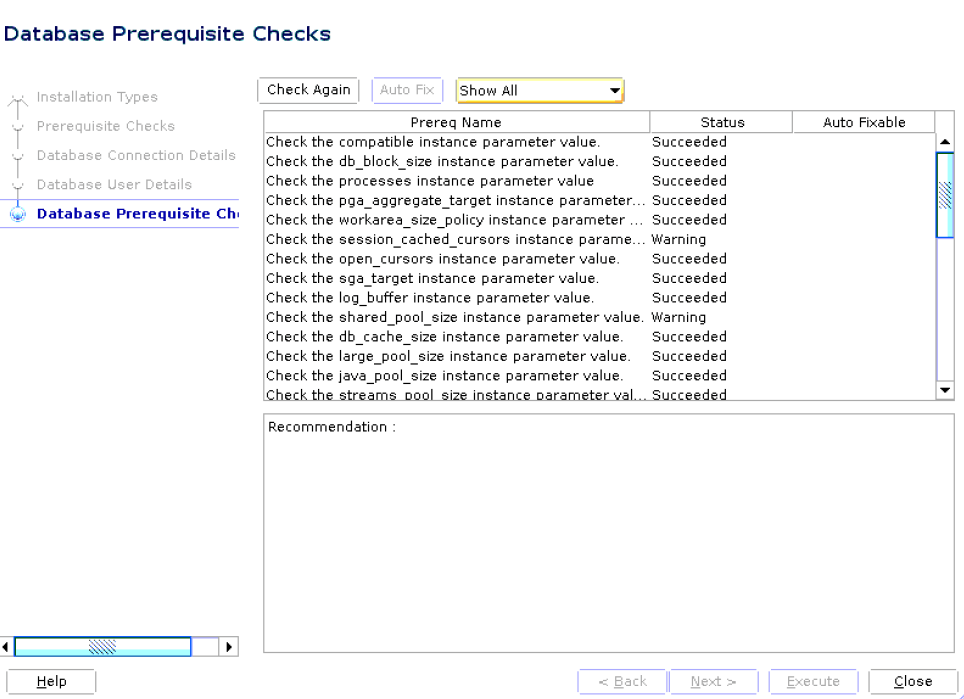964x699 pixels.
Task: Click the Installation Types step icon
Action: [x=18, y=96]
